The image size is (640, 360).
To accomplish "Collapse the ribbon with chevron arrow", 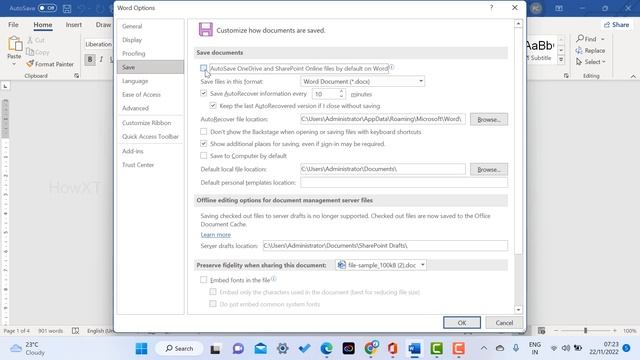I will coord(633,76).
